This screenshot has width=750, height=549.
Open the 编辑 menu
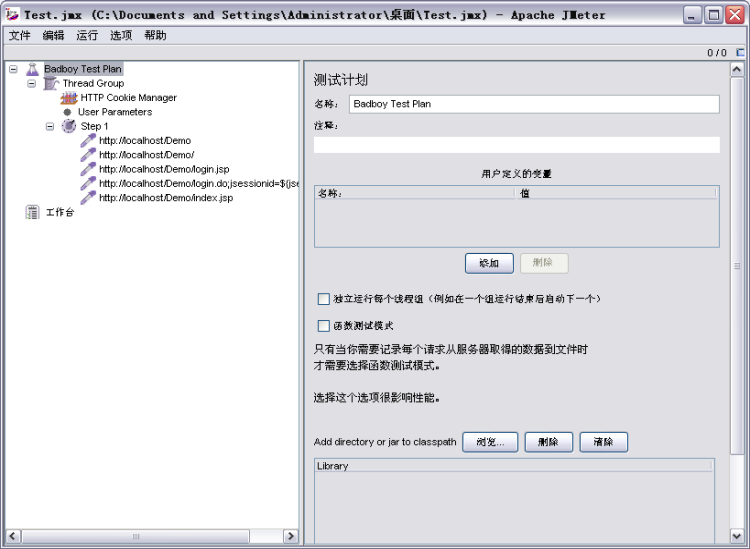(x=53, y=35)
